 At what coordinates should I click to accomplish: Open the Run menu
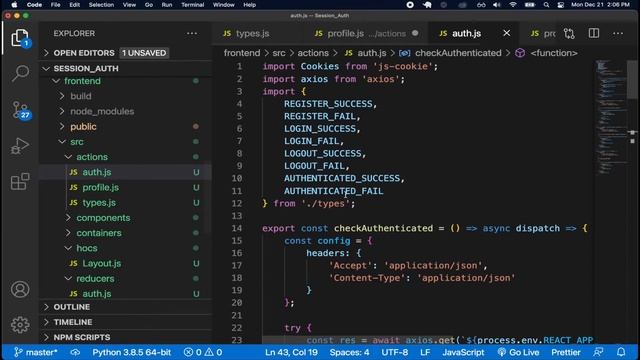click(x=167, y=5)
